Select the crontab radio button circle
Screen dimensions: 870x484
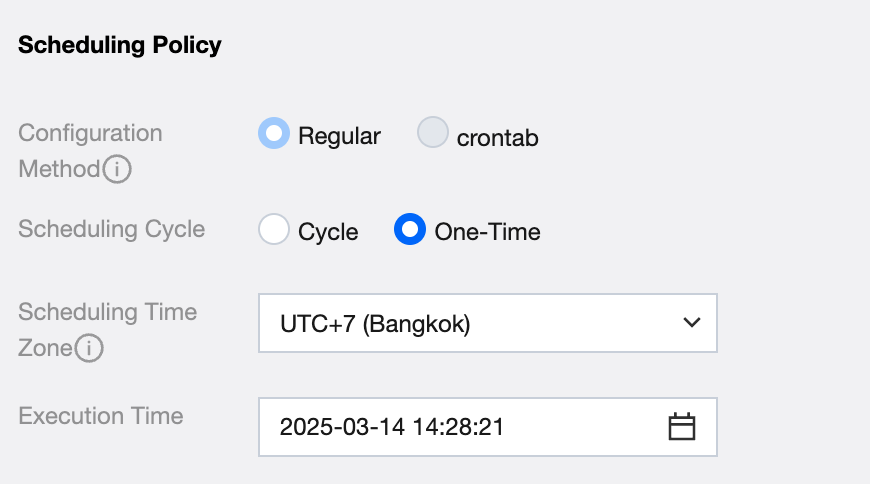click(x=433, y=133)
